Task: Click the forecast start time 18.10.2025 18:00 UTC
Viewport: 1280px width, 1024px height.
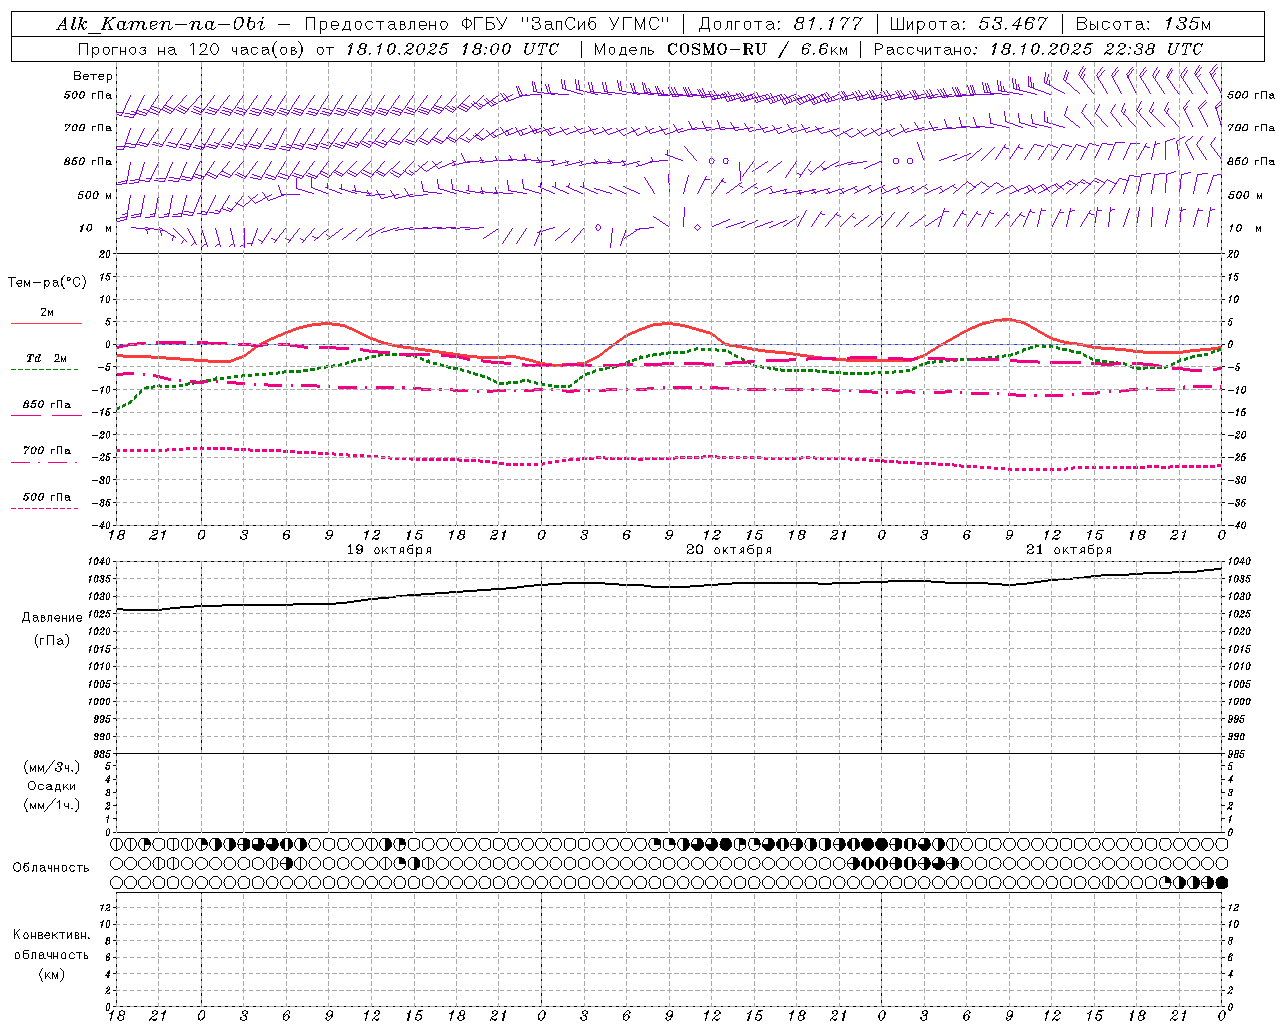Action: [452, 49]
